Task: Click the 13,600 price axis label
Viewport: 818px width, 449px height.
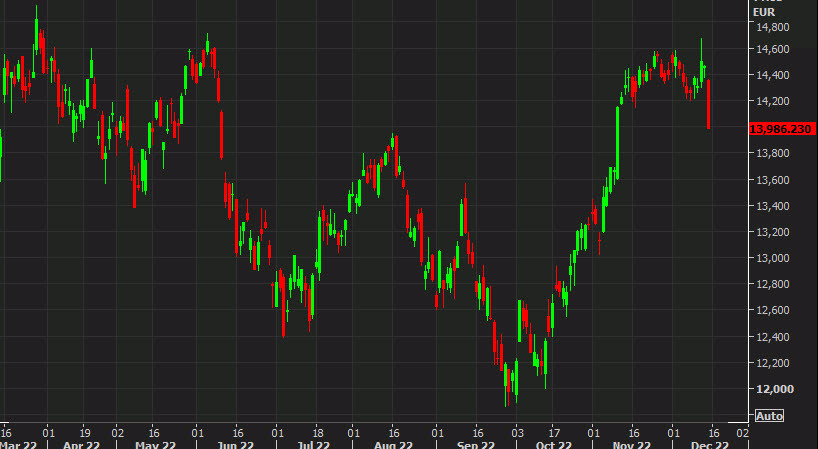Action: click(x=773, y=180)
